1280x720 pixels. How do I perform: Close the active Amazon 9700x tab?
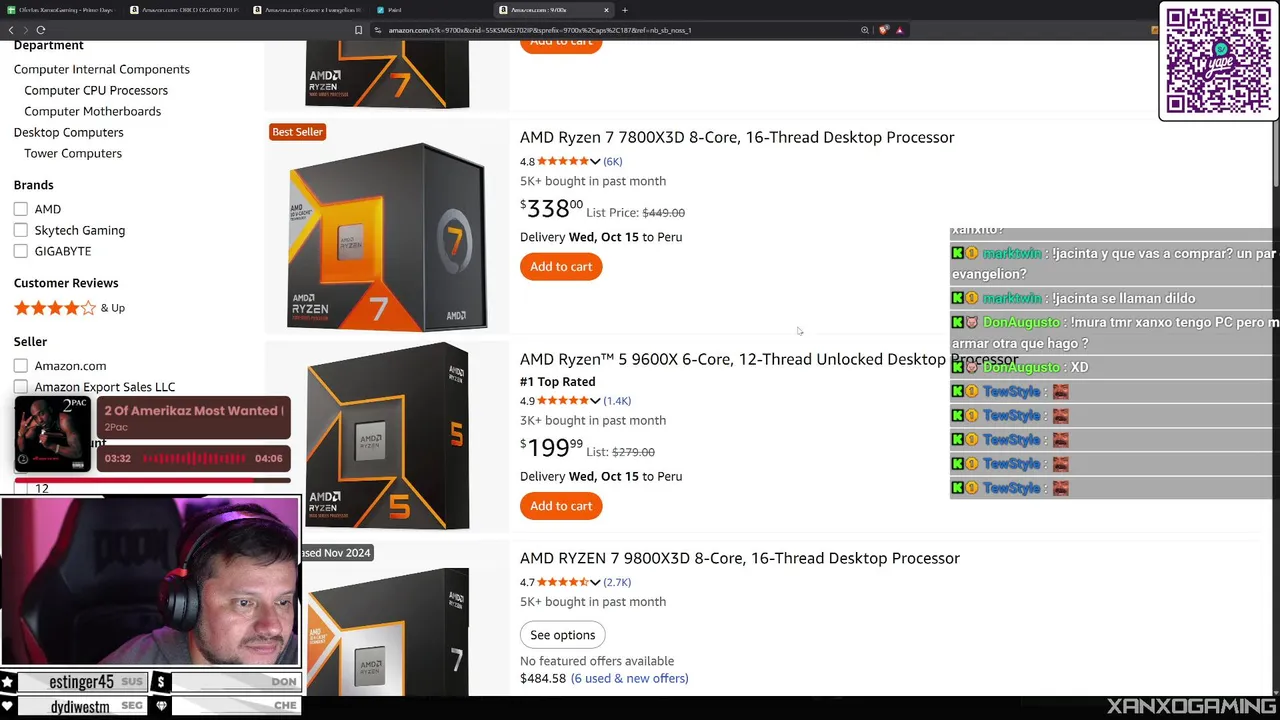click(x=606, y=10)
